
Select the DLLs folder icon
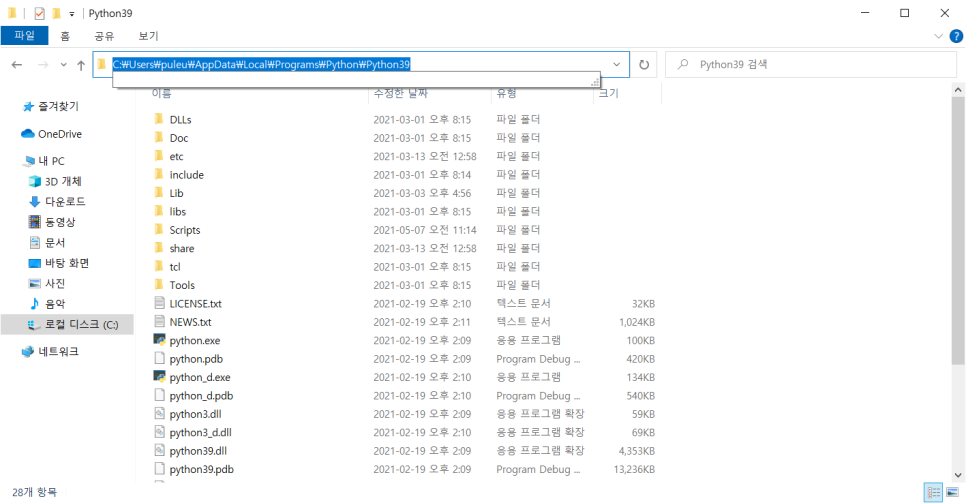[x=159, y=119]
